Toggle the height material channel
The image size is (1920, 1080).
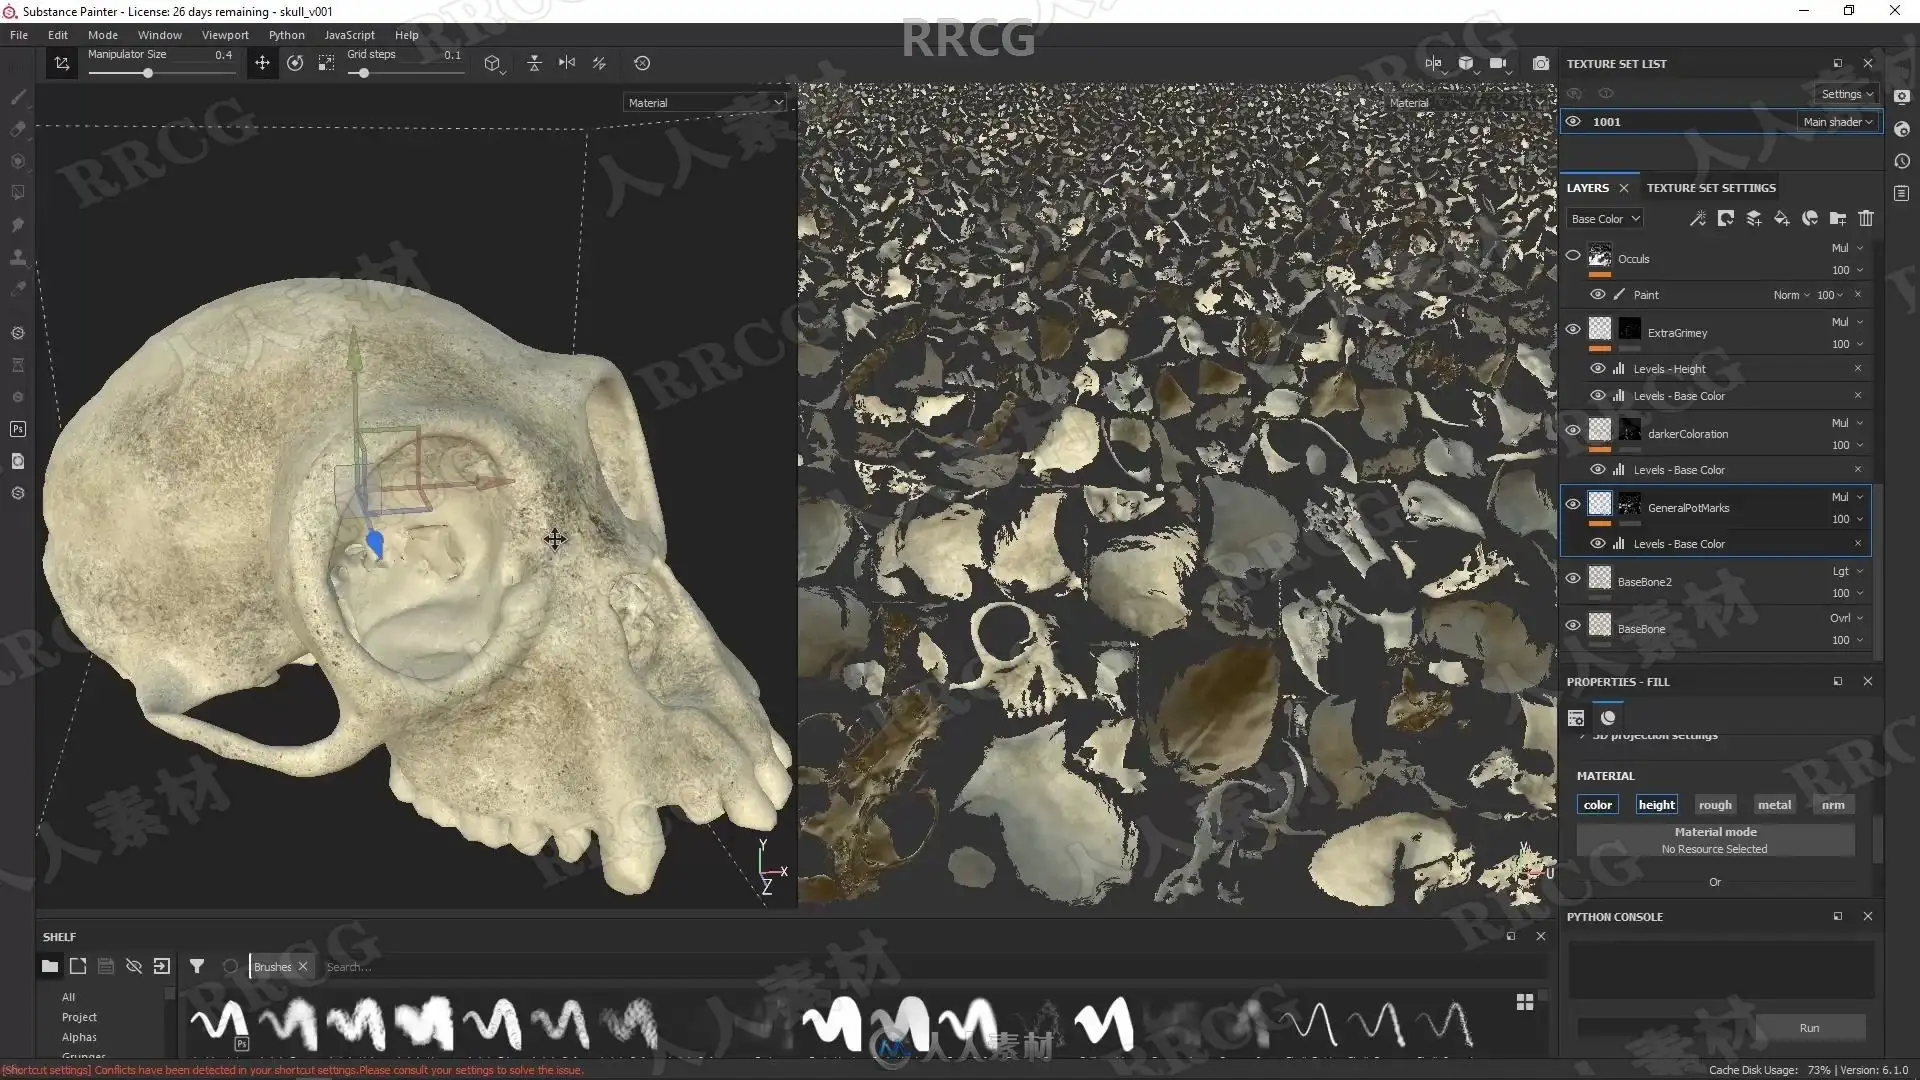(1656, 805)
